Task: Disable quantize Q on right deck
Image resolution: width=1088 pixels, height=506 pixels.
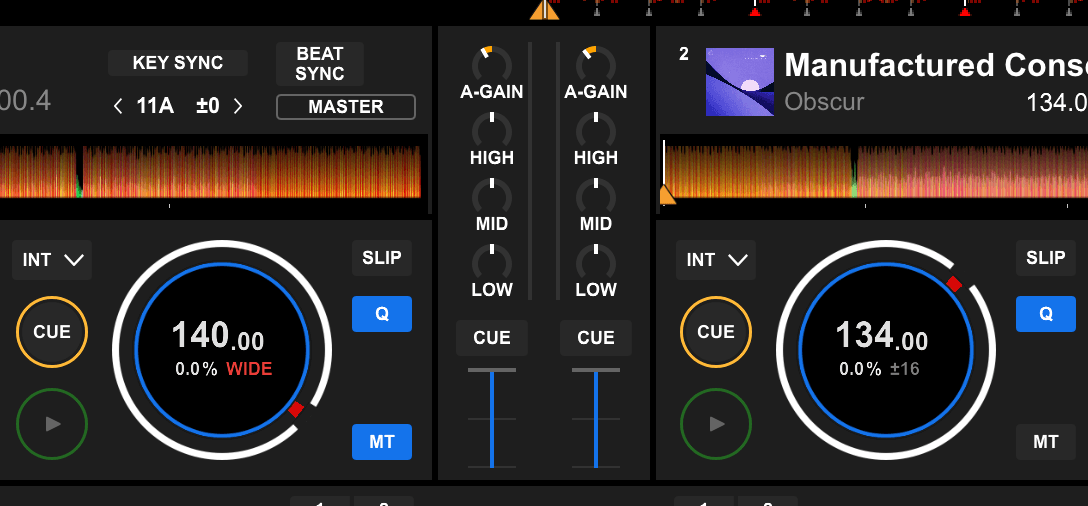Action: (x=1046, y=314)
